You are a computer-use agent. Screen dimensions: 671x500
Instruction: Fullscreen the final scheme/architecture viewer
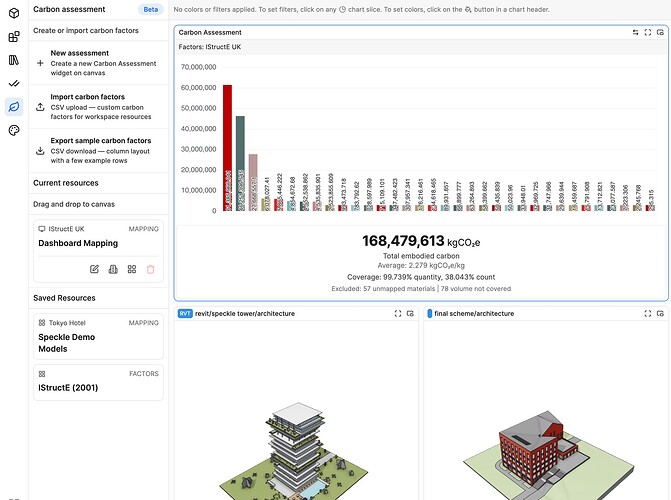click(x=648, y=313)
